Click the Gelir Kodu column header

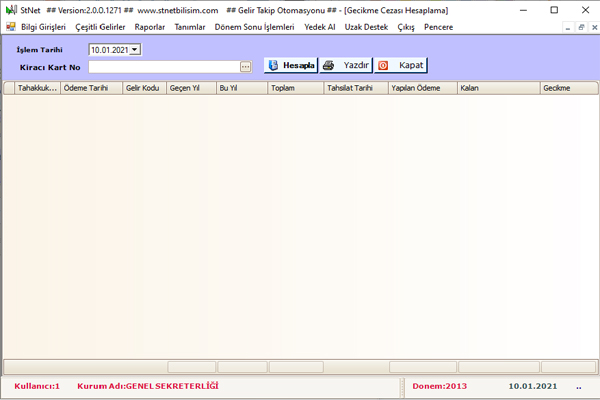pyautogui.click(x=142, y=88)
